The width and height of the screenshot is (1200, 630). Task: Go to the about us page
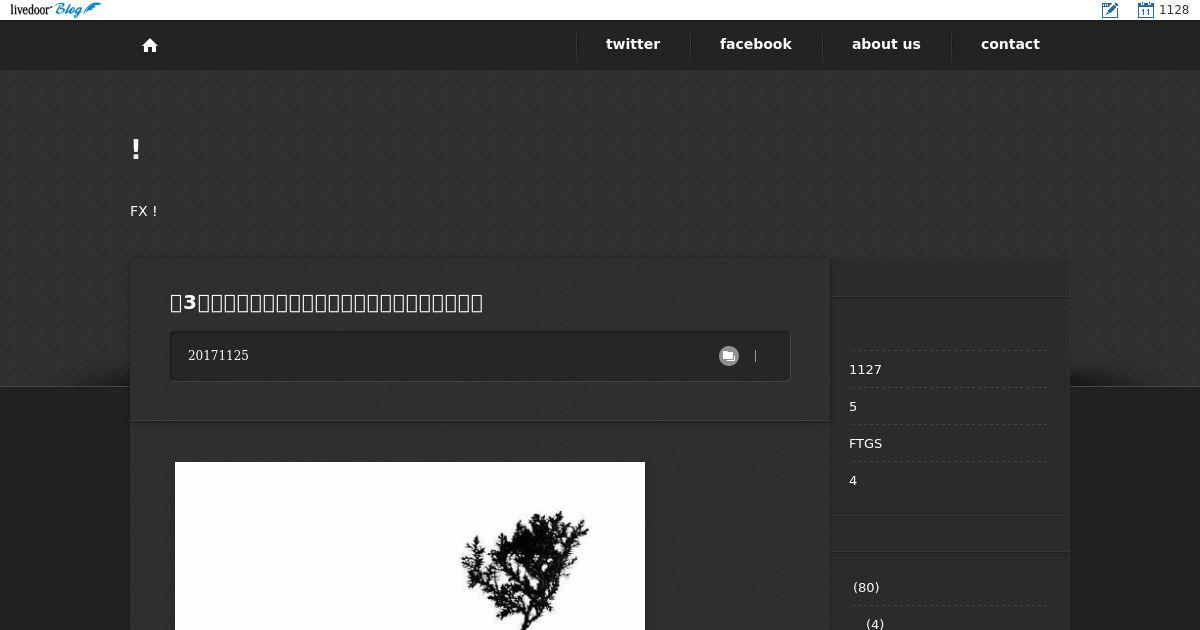pyautogui.click(x=886, y=44)
